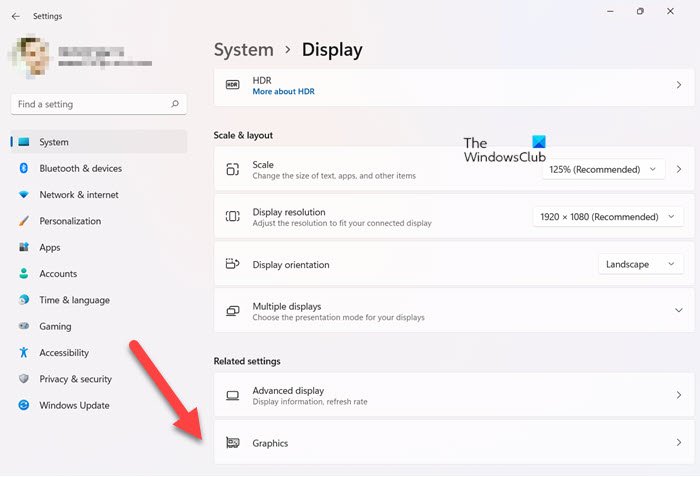The image size is (700, 477).
Task: Click the Gaming controller icon
Action: 24,326
